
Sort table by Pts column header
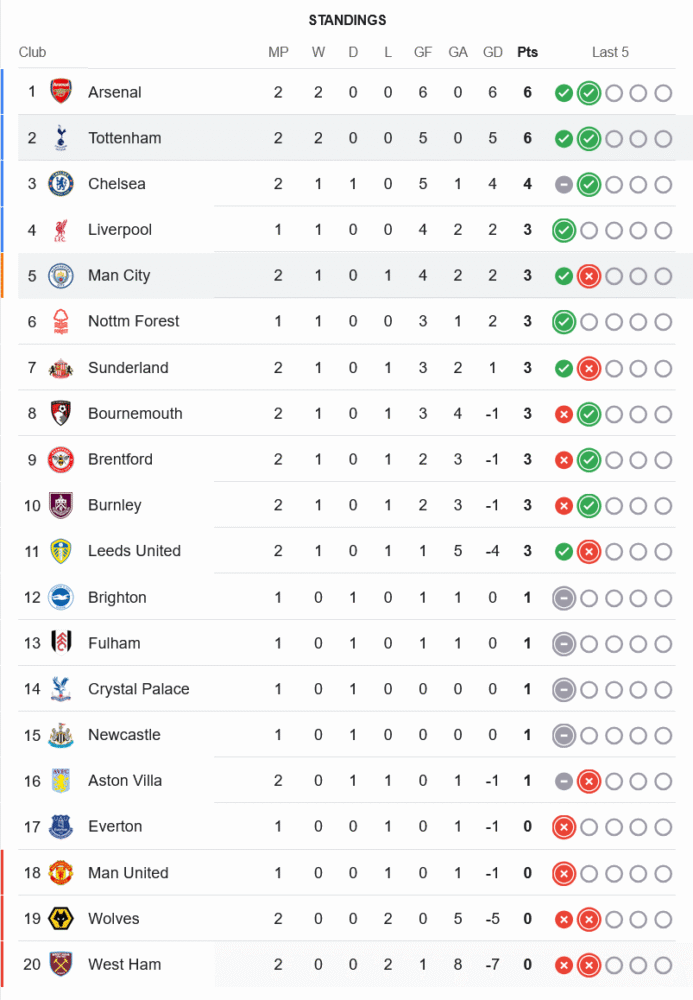pos(527,52)
